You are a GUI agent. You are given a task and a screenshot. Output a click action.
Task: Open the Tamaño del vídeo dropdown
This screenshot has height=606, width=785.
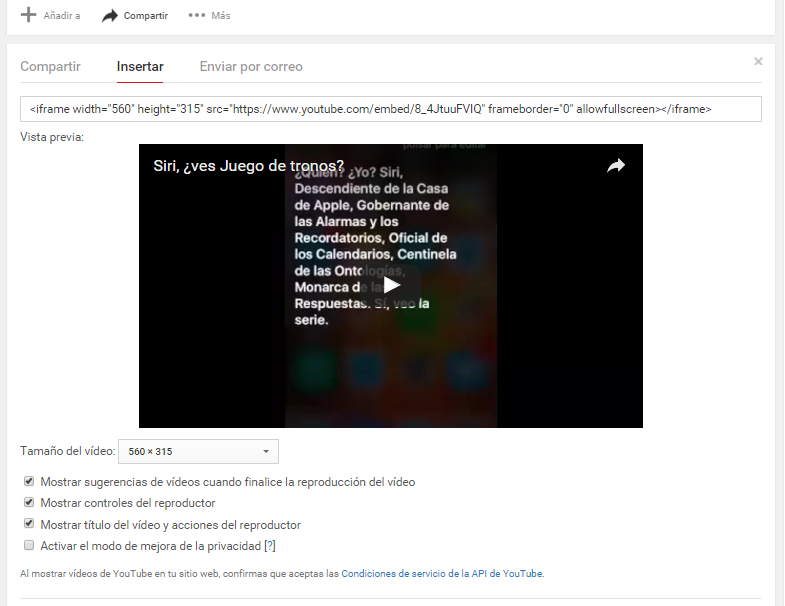tap(198, 451)
